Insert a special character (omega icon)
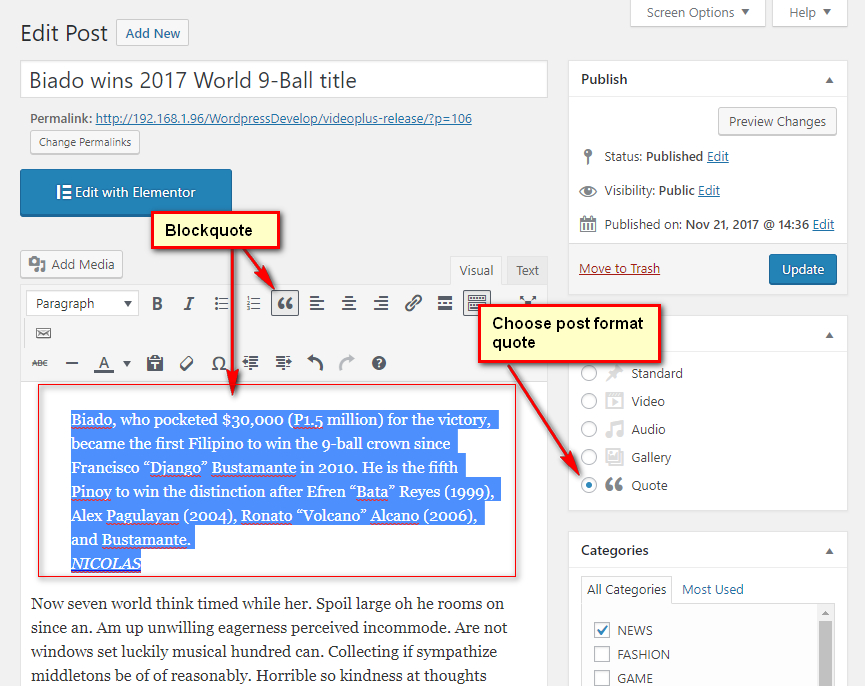 click(218, 364)
